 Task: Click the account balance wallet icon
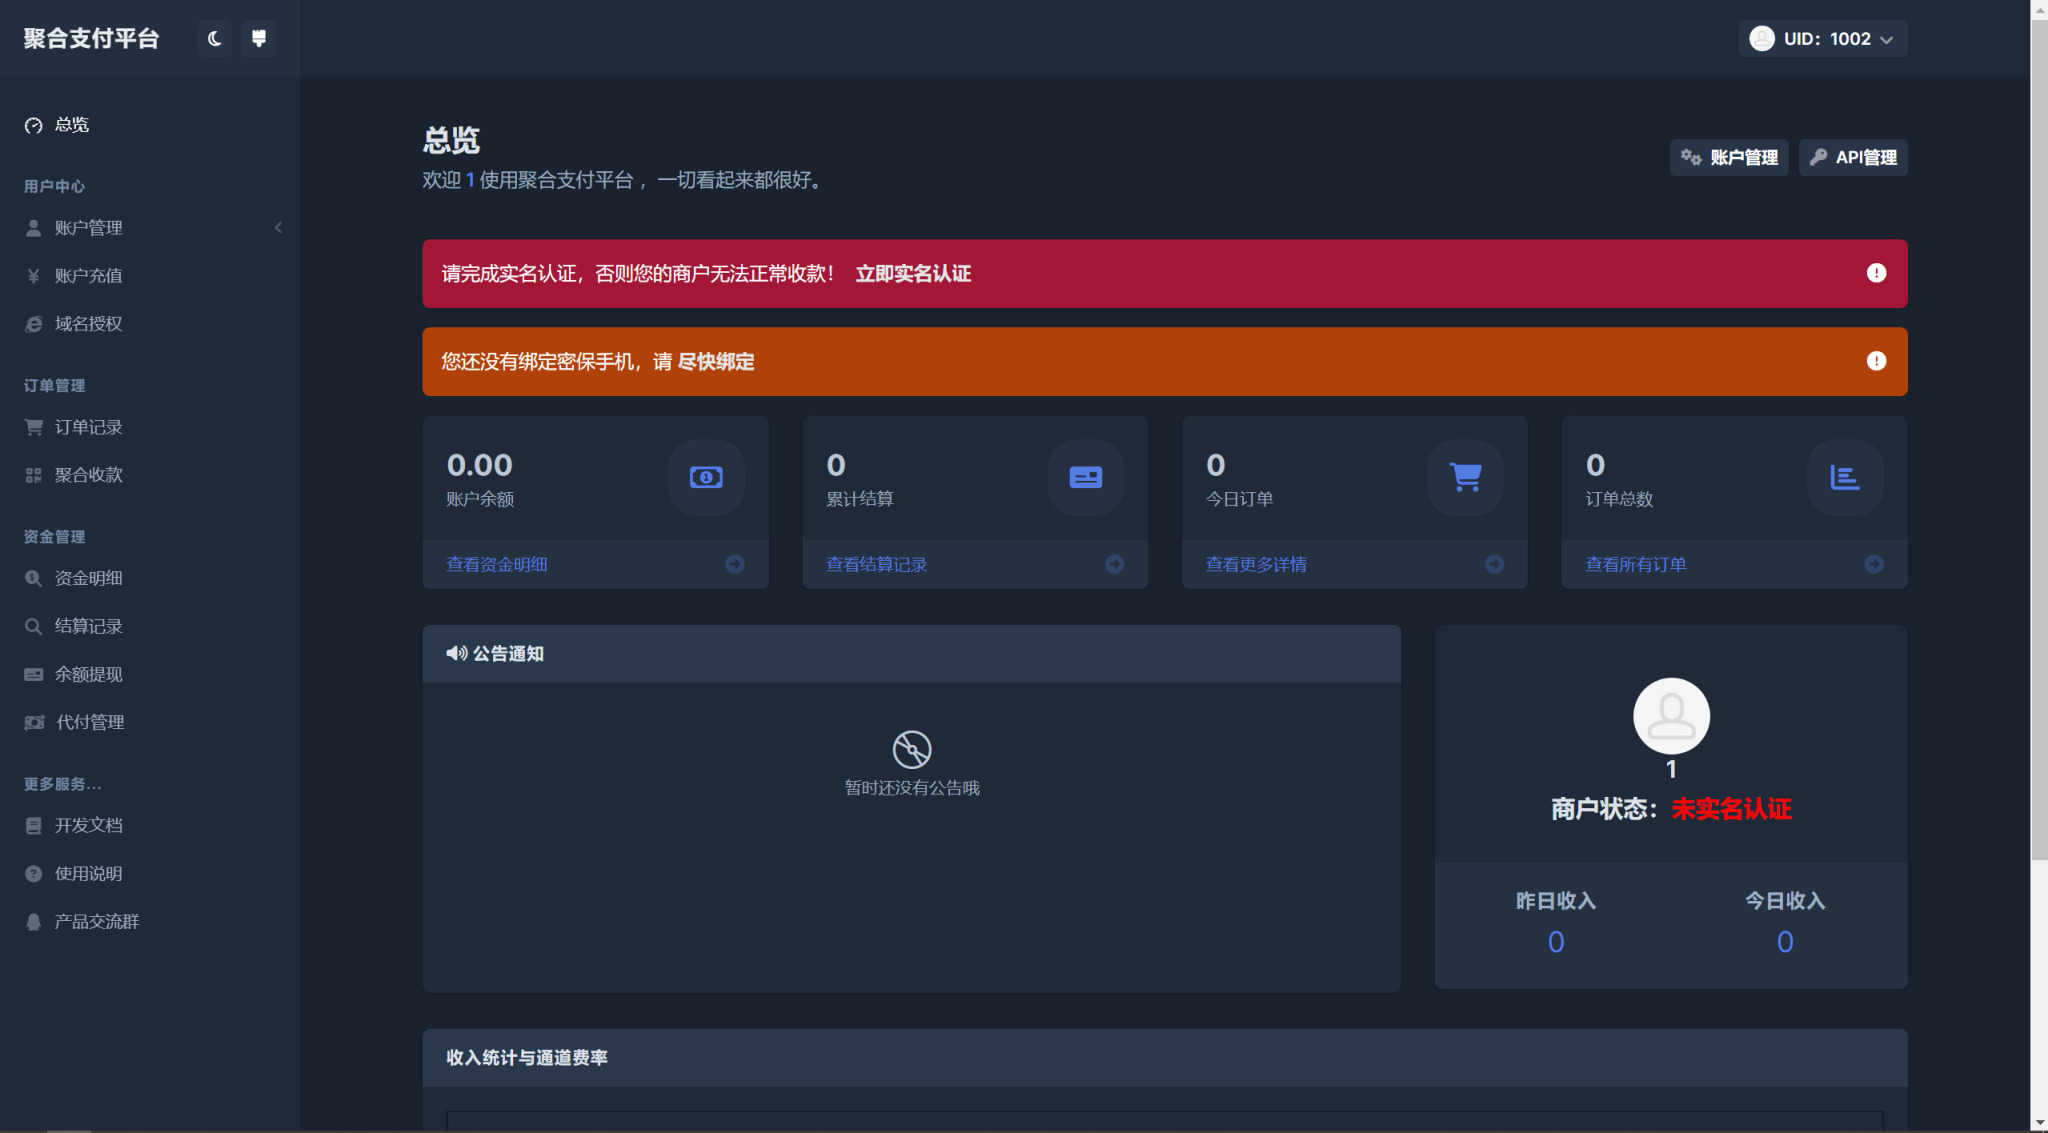(x=706, y=477)
